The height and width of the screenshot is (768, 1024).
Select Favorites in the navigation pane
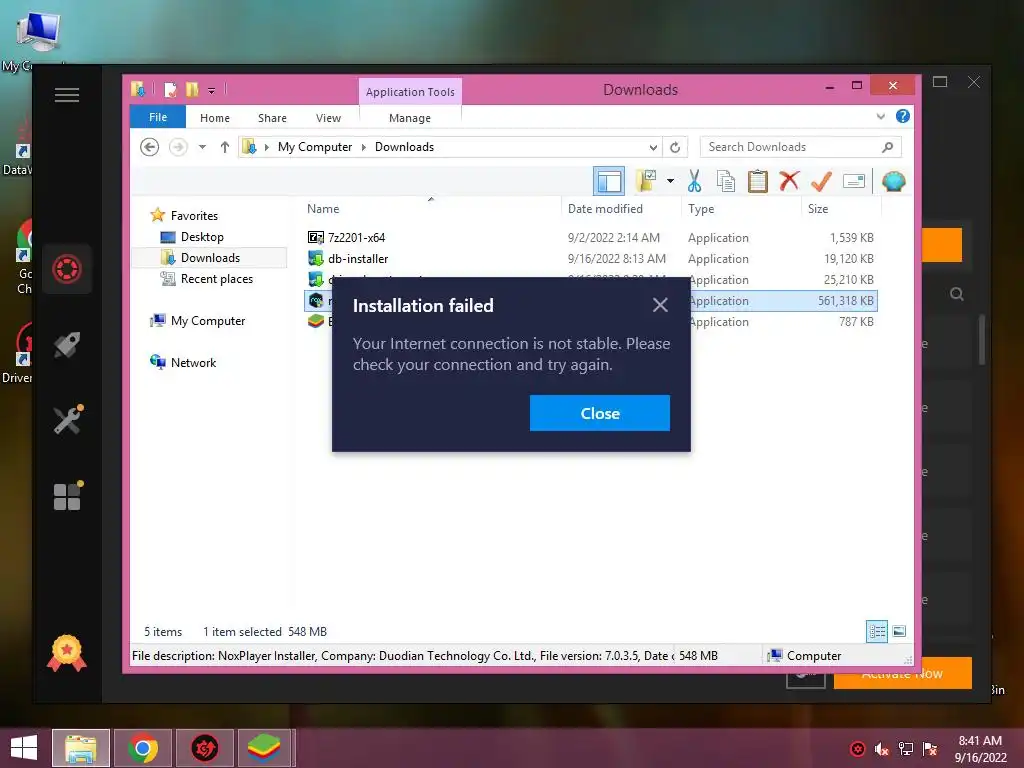194,216
